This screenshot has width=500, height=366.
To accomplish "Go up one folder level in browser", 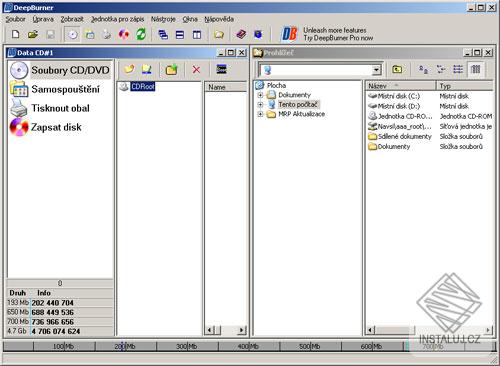I will coord(397,69).
